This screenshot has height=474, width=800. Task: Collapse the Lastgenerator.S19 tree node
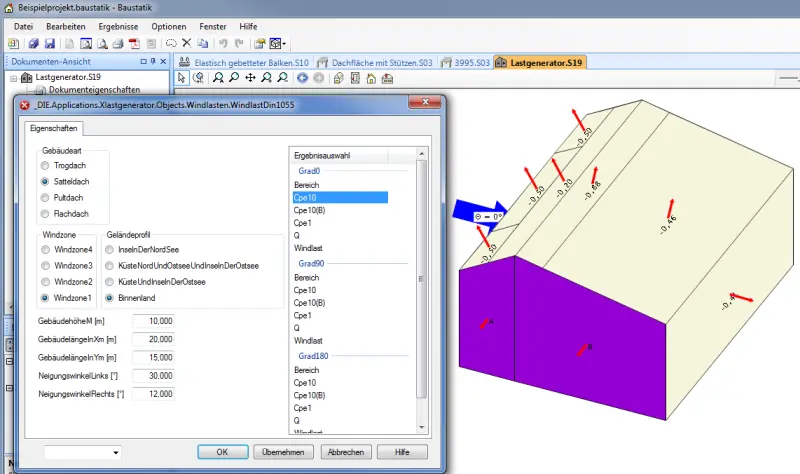14,78
